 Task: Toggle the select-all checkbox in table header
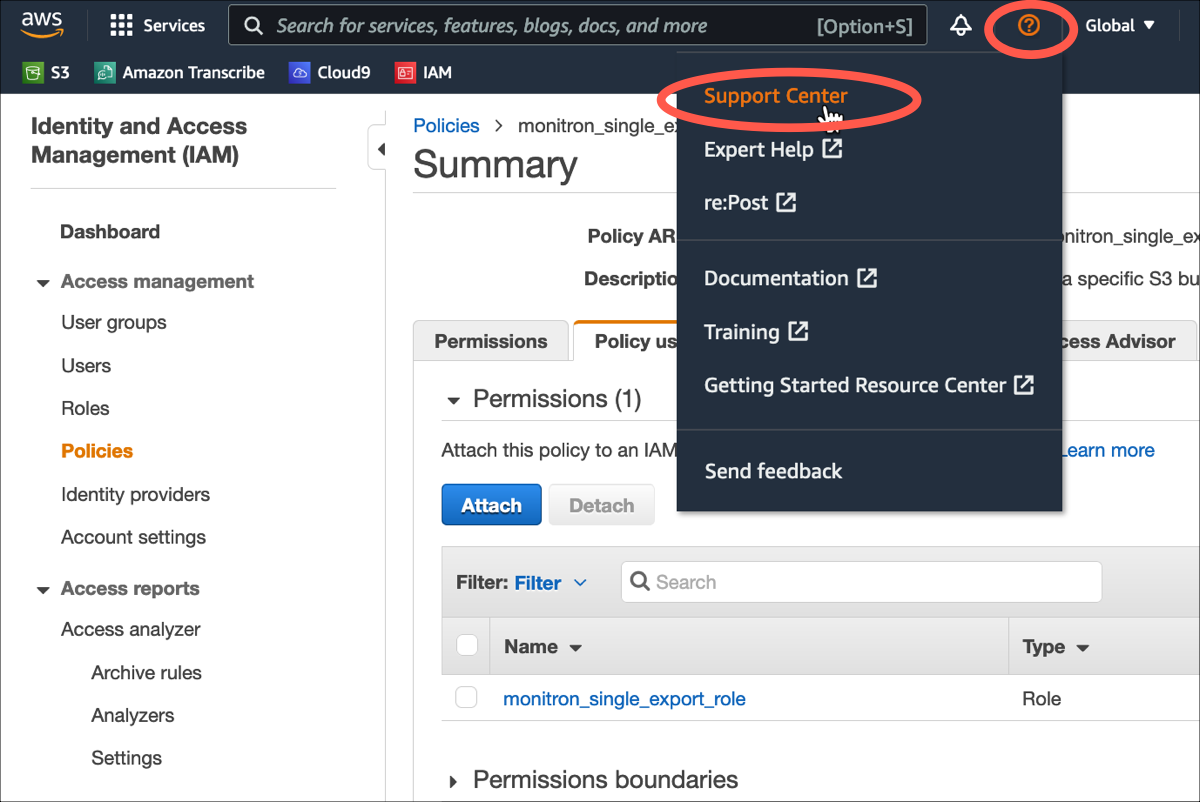pyautogui.click(x=466, y=645)
